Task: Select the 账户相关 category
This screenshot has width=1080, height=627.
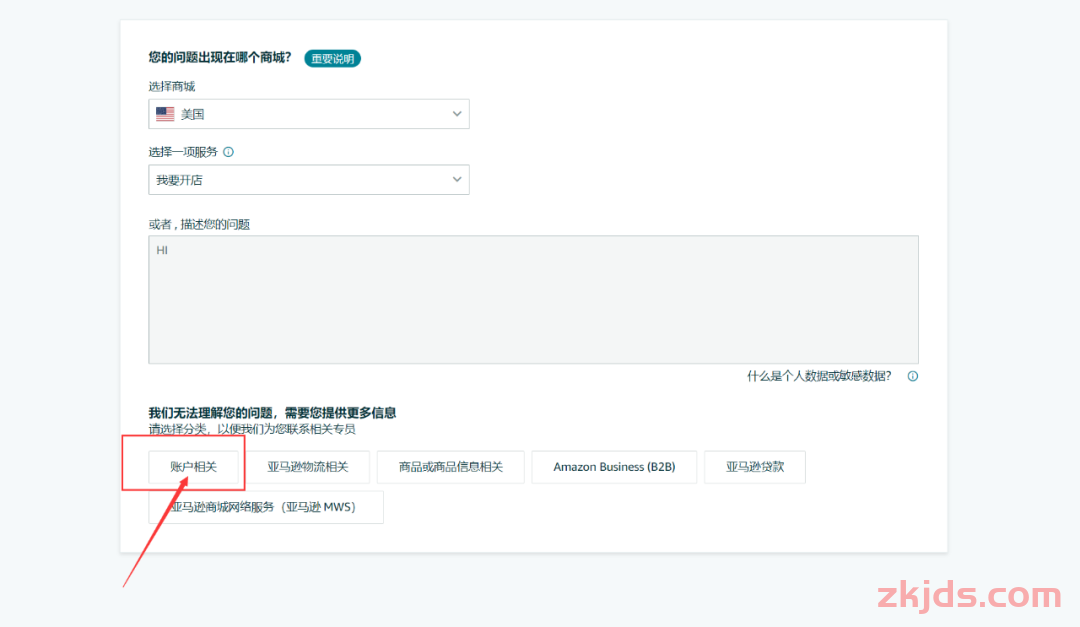Action: click(x=194, y=467)
